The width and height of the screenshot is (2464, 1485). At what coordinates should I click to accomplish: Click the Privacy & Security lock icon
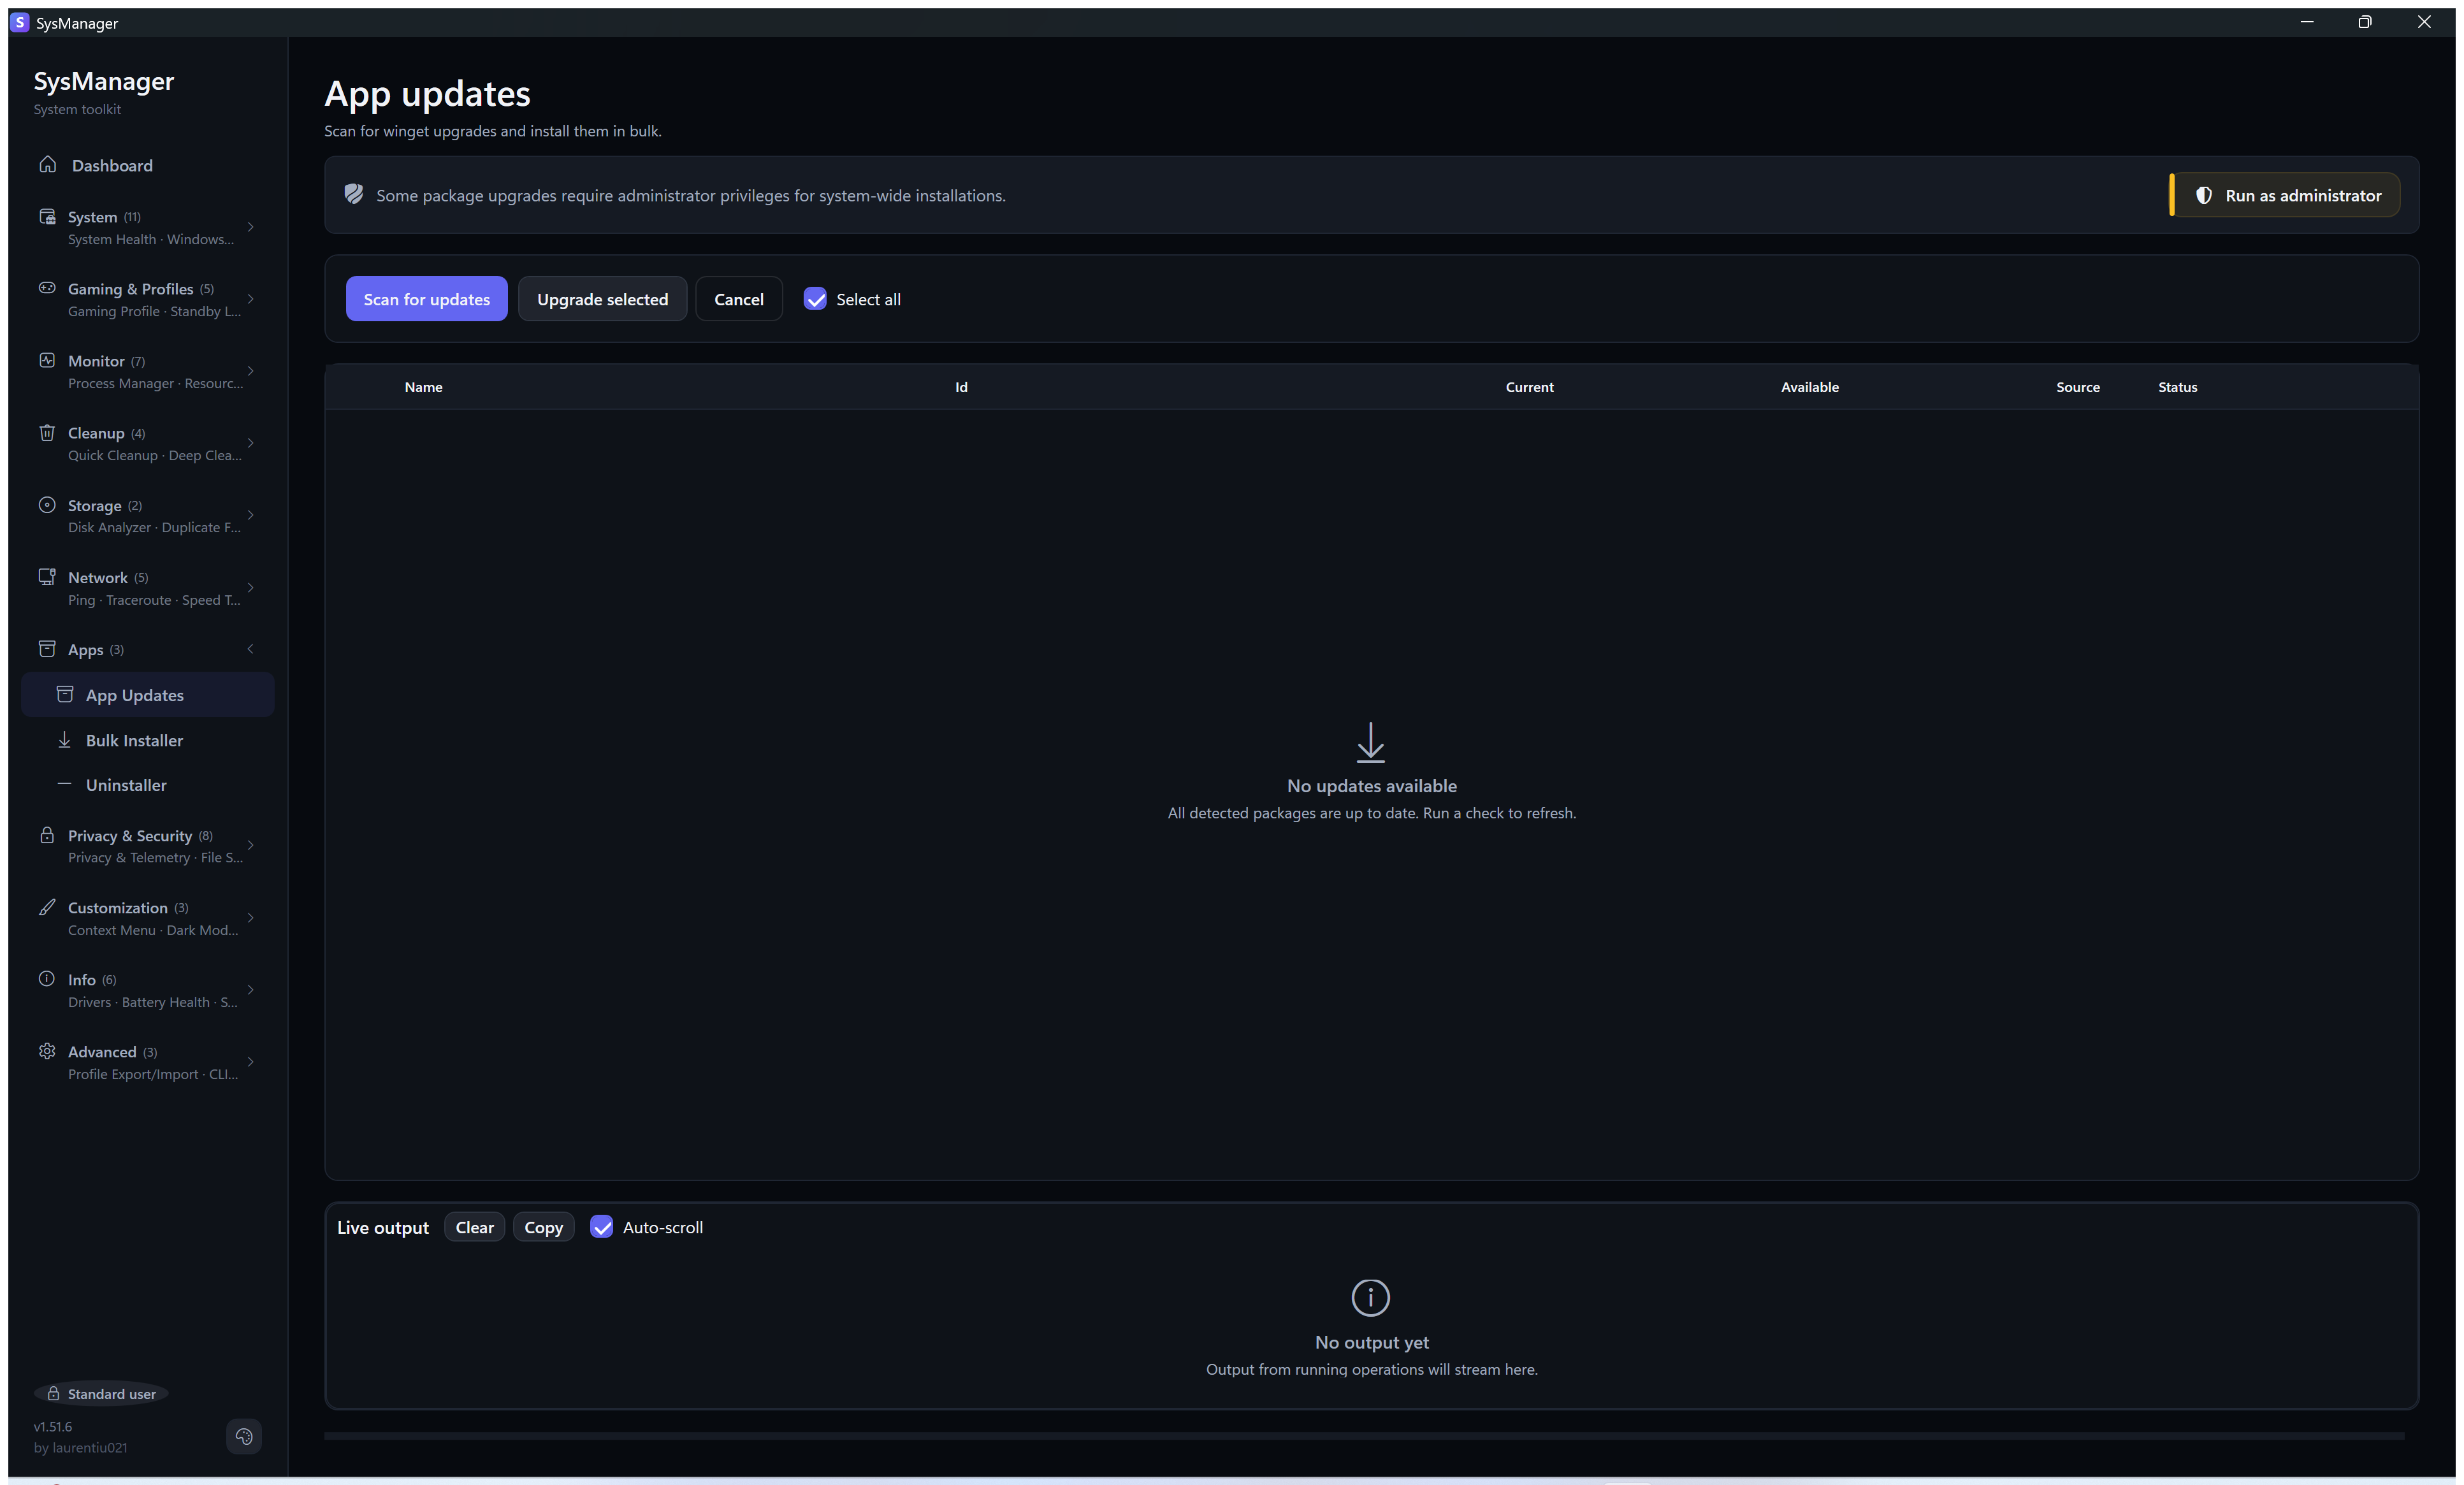click(x=47, y=835)
